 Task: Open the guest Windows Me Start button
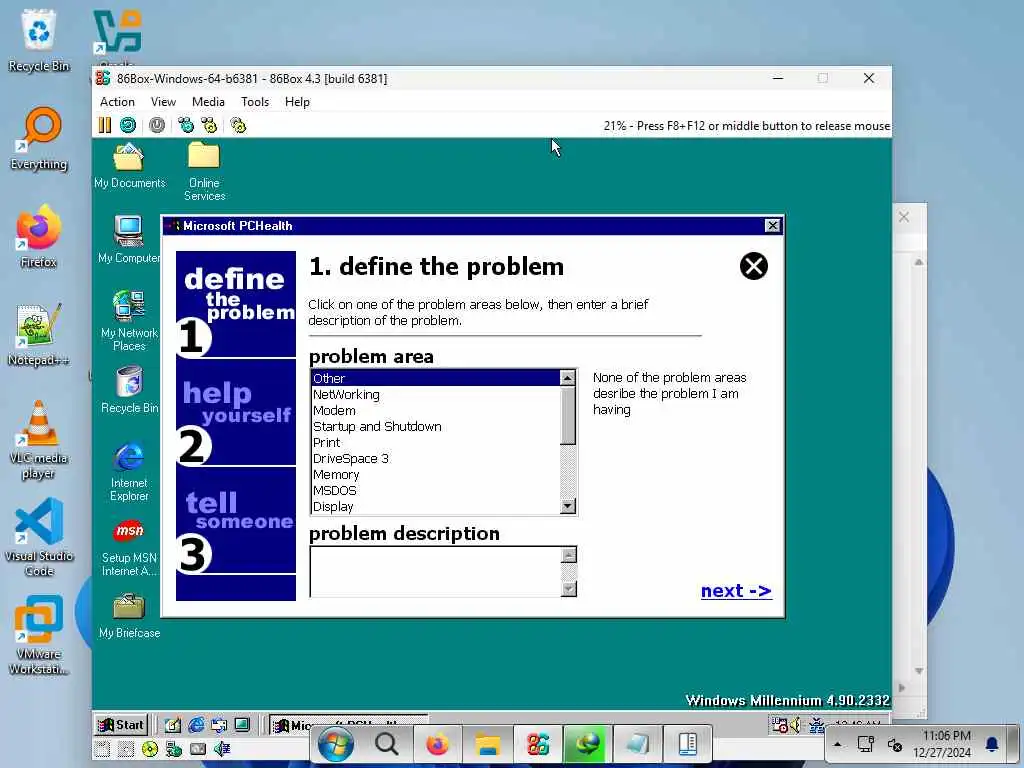point(121,725)
